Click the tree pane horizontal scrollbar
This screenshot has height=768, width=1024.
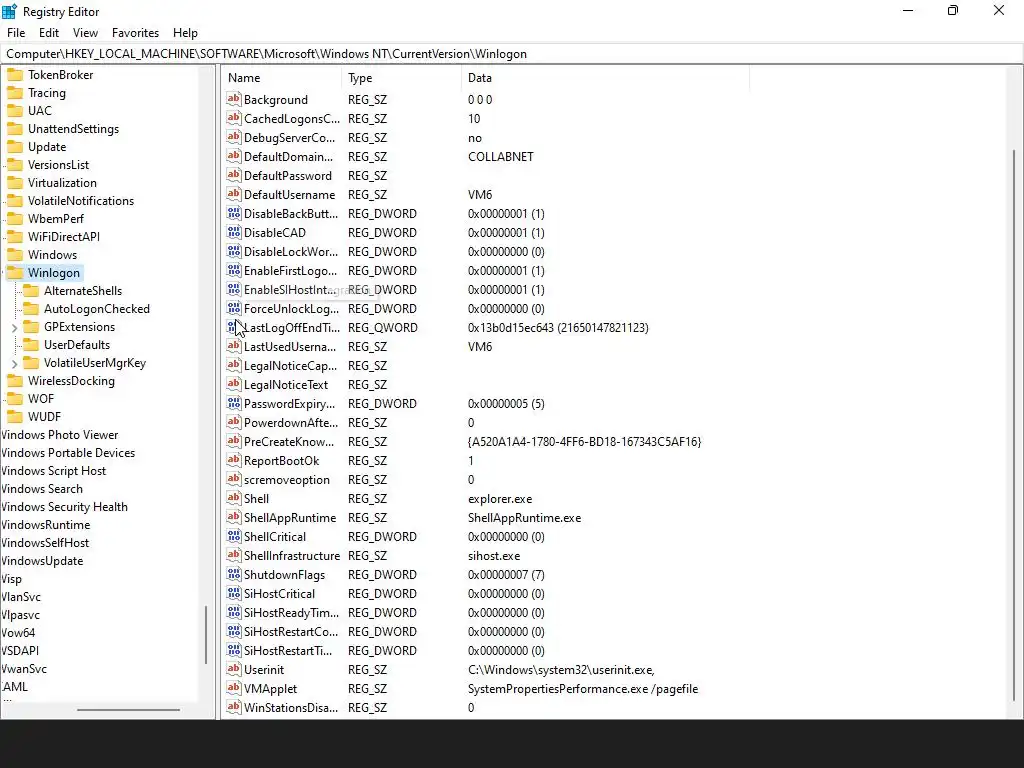click(129, 709)
